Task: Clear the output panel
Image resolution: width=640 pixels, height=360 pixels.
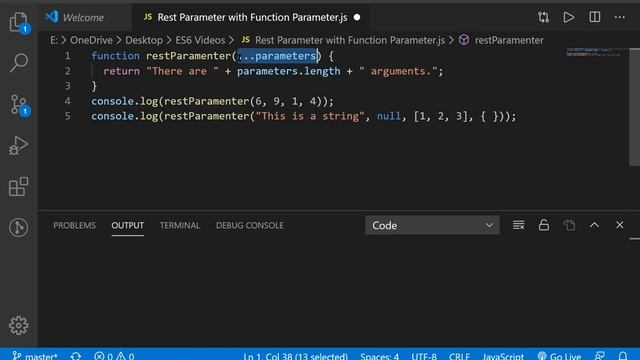Action: 518,225
